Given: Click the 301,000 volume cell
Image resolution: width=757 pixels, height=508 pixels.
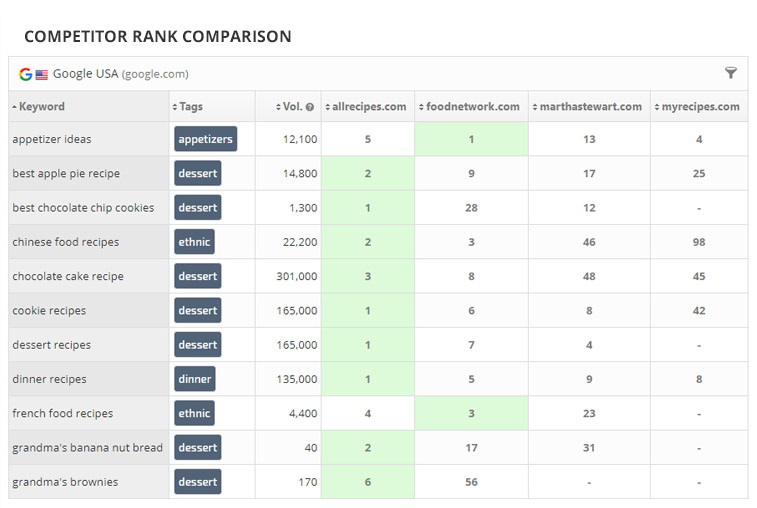Looking at the screenshot, I should 297,276.
